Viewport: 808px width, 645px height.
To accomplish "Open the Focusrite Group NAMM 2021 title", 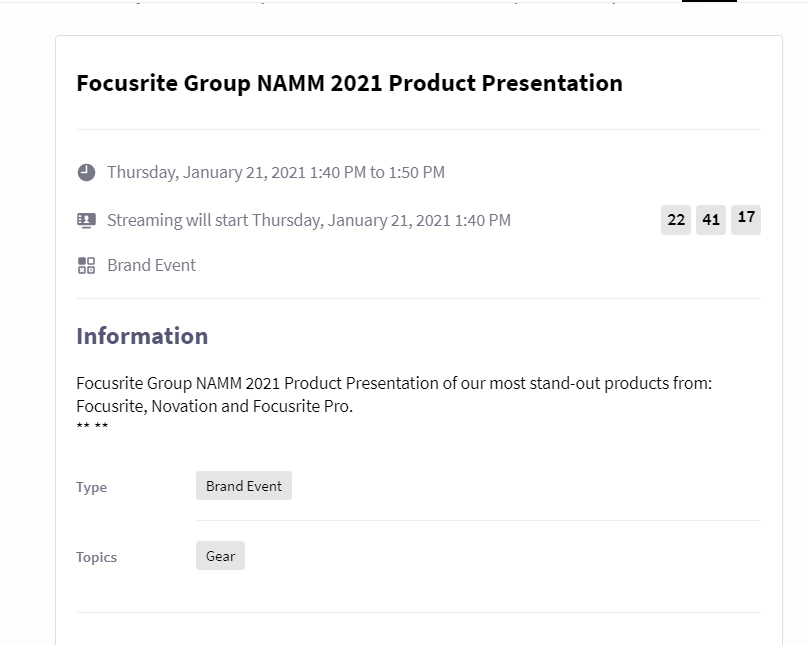I will pyautogui.click(x=349, y=83).
